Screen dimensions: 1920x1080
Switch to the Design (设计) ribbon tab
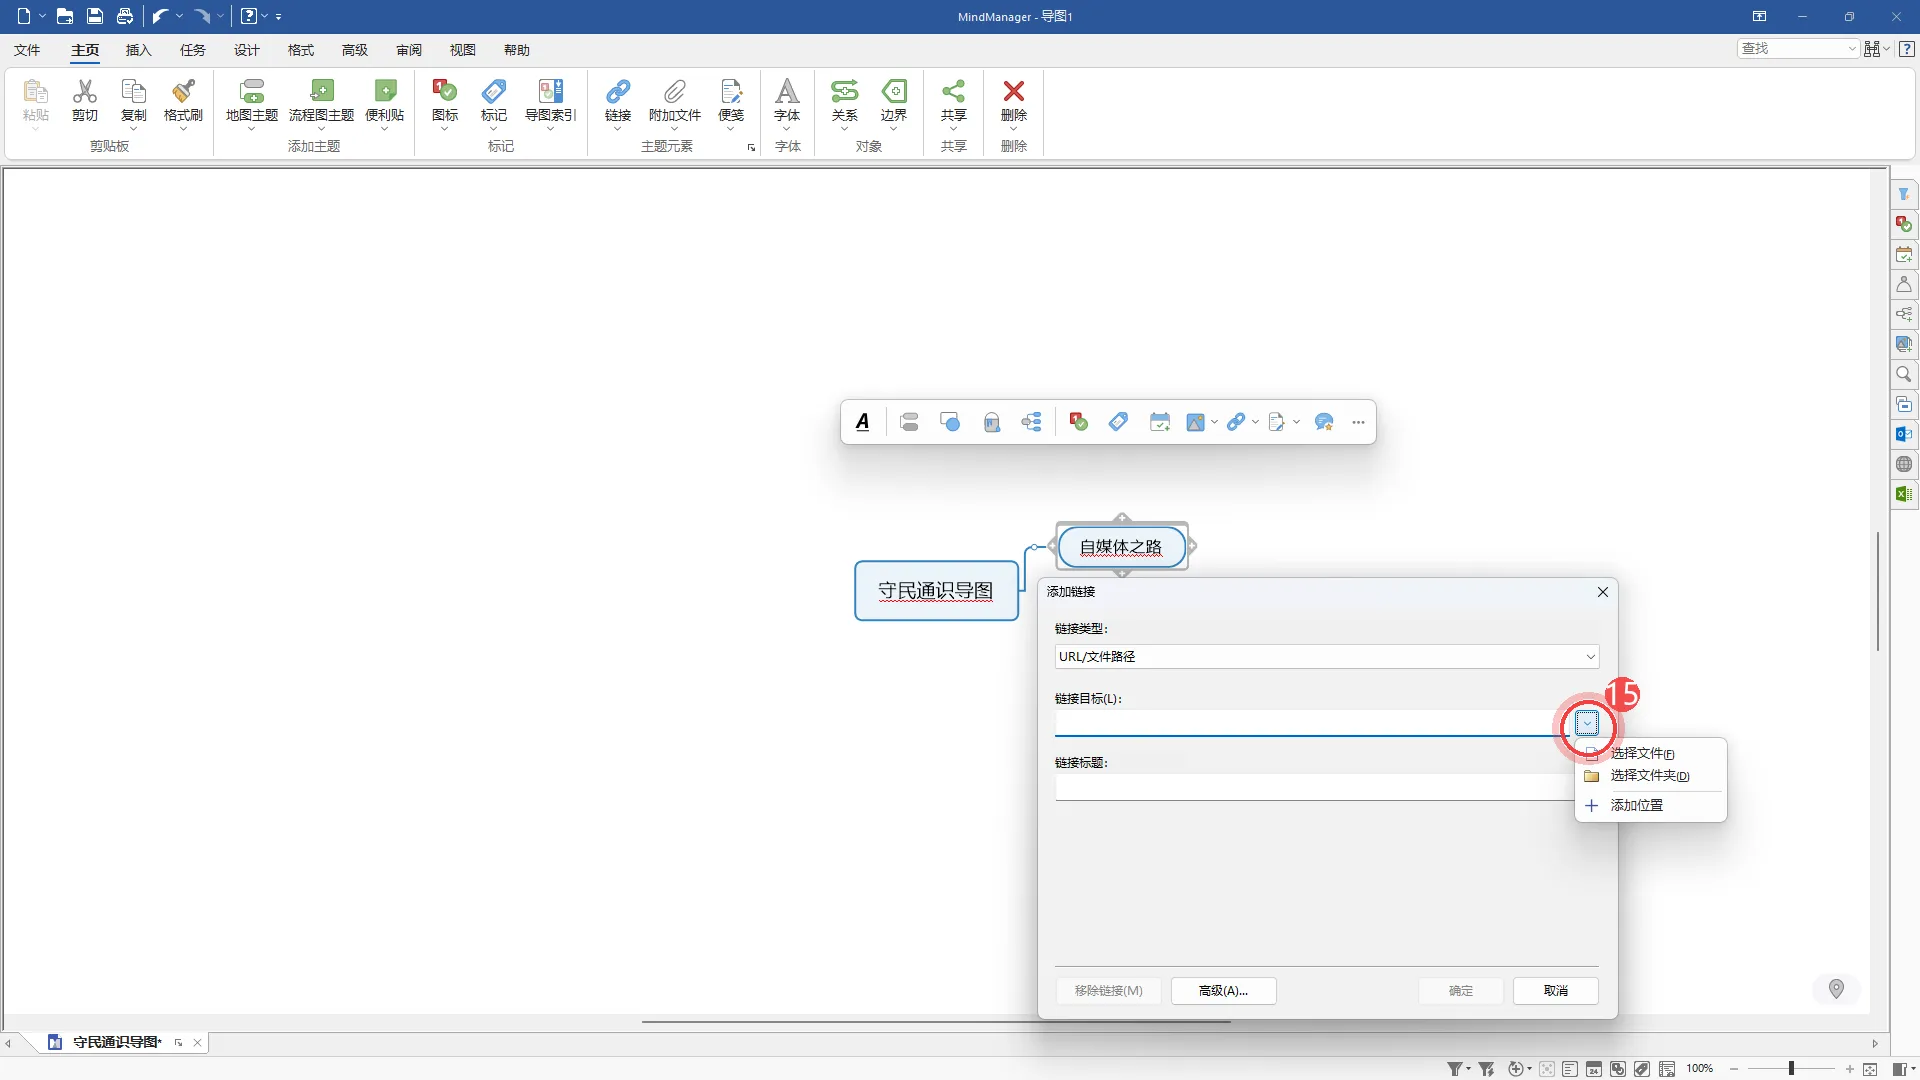pyautogui.click(x=246, y=50)
